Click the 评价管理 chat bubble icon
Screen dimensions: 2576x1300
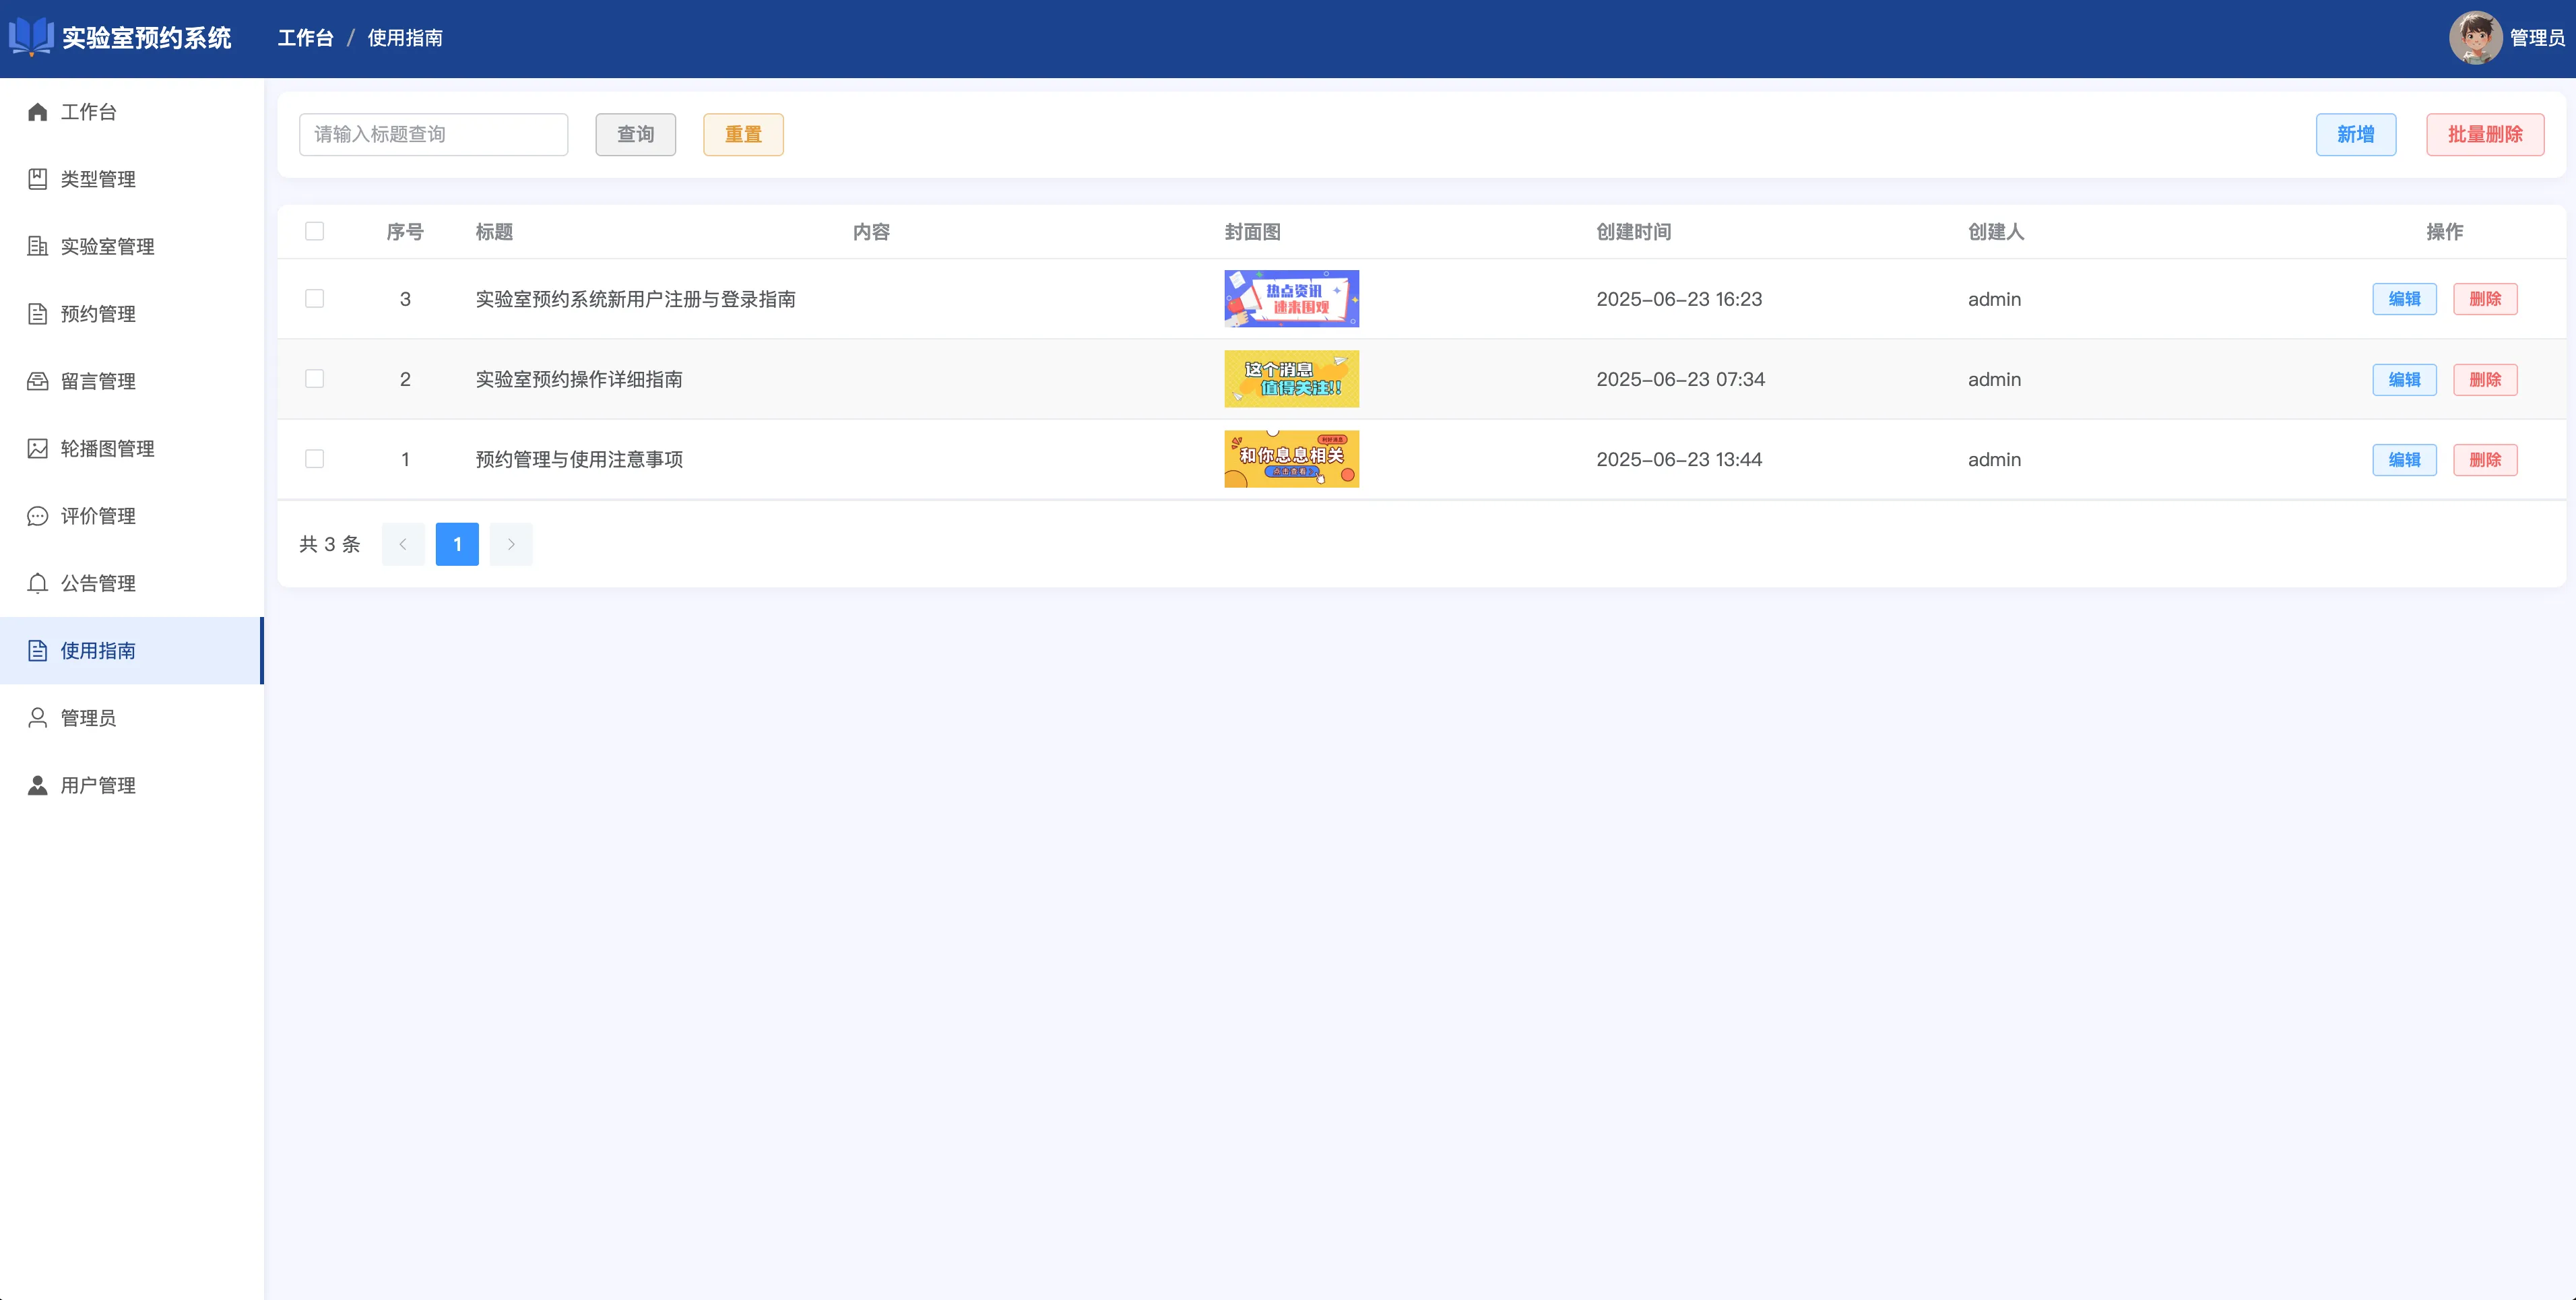(38, 516)
